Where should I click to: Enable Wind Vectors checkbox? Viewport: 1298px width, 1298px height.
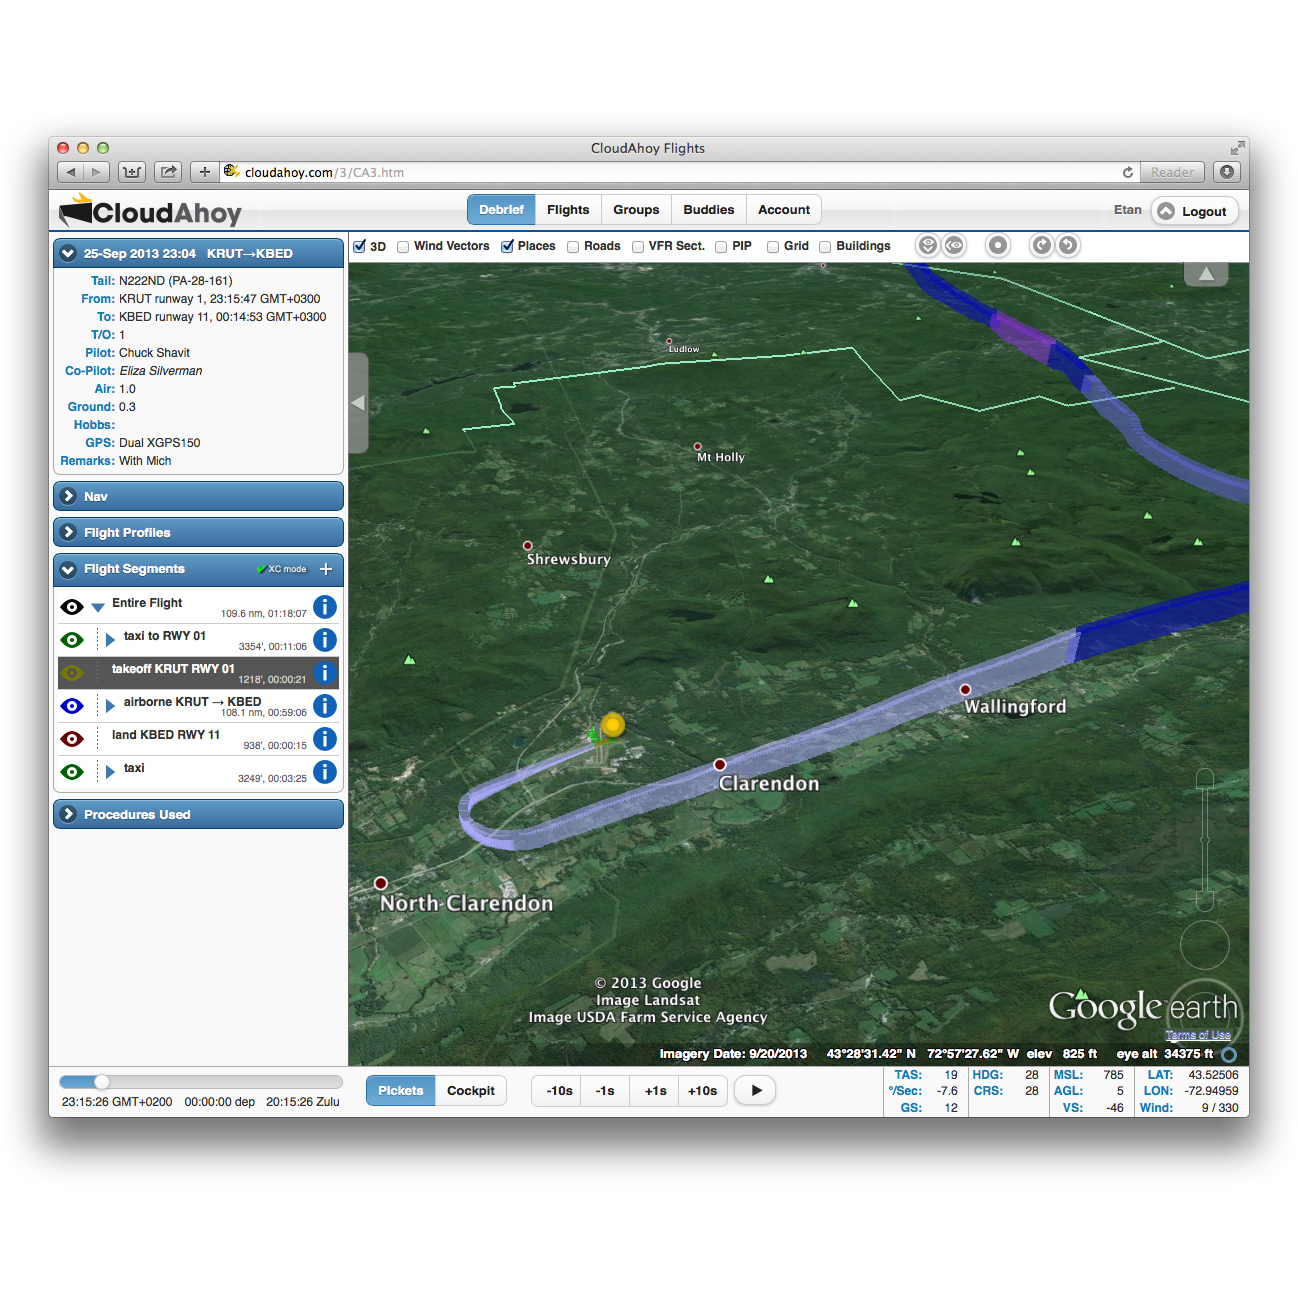click(x=403, y=246)
